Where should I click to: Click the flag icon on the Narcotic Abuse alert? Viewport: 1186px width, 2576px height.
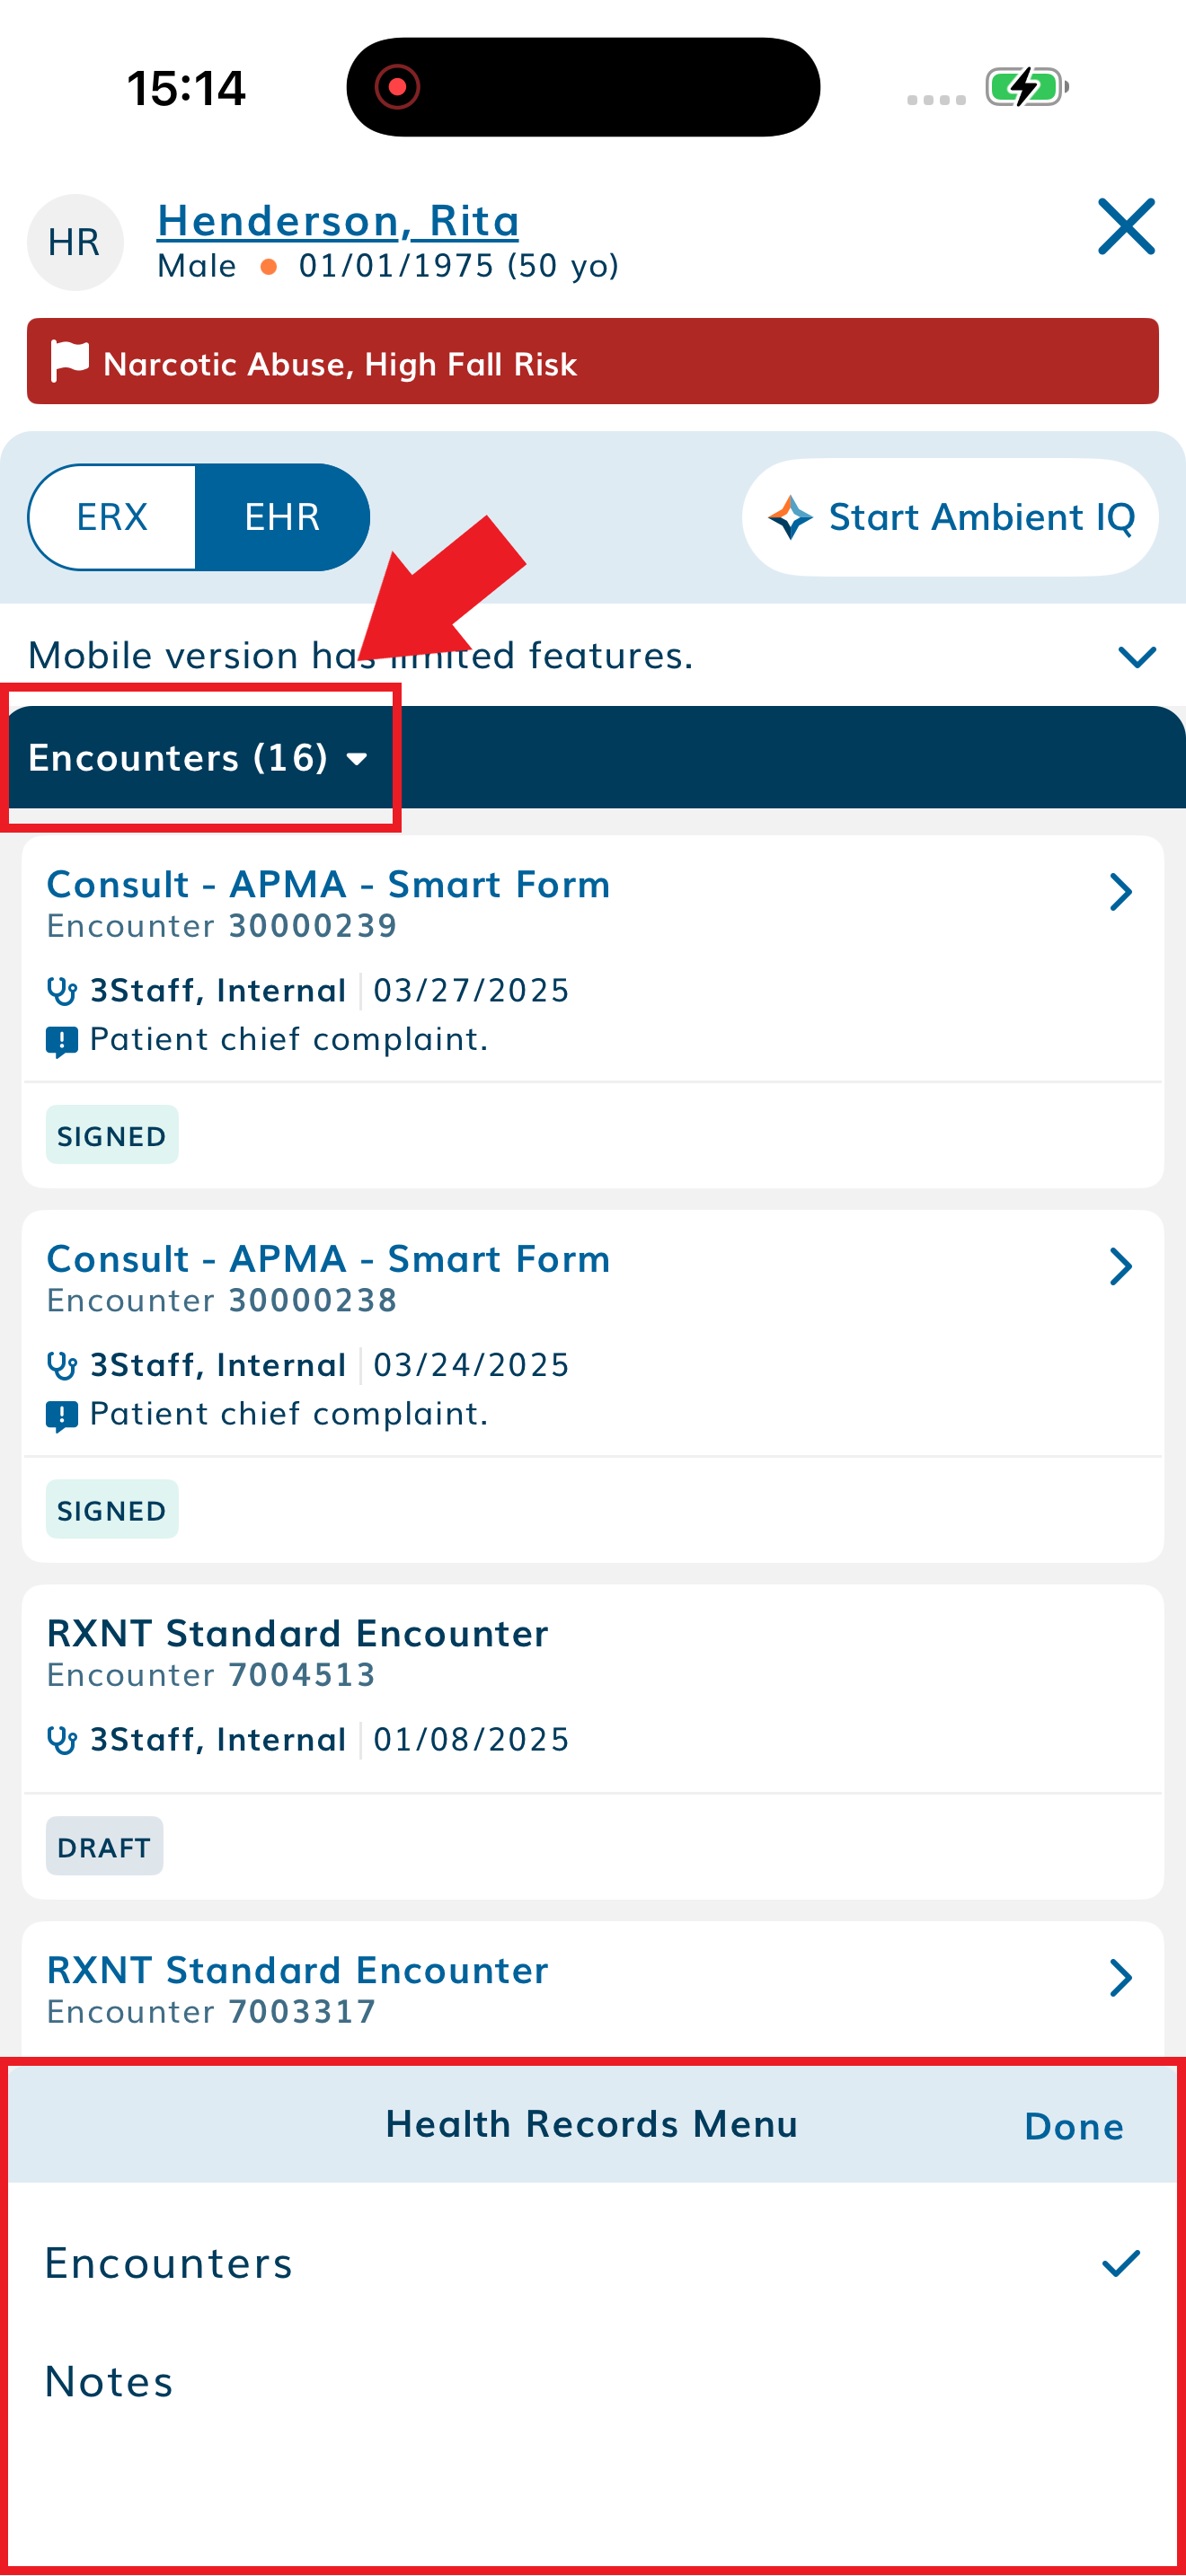(x=68, y=362)
